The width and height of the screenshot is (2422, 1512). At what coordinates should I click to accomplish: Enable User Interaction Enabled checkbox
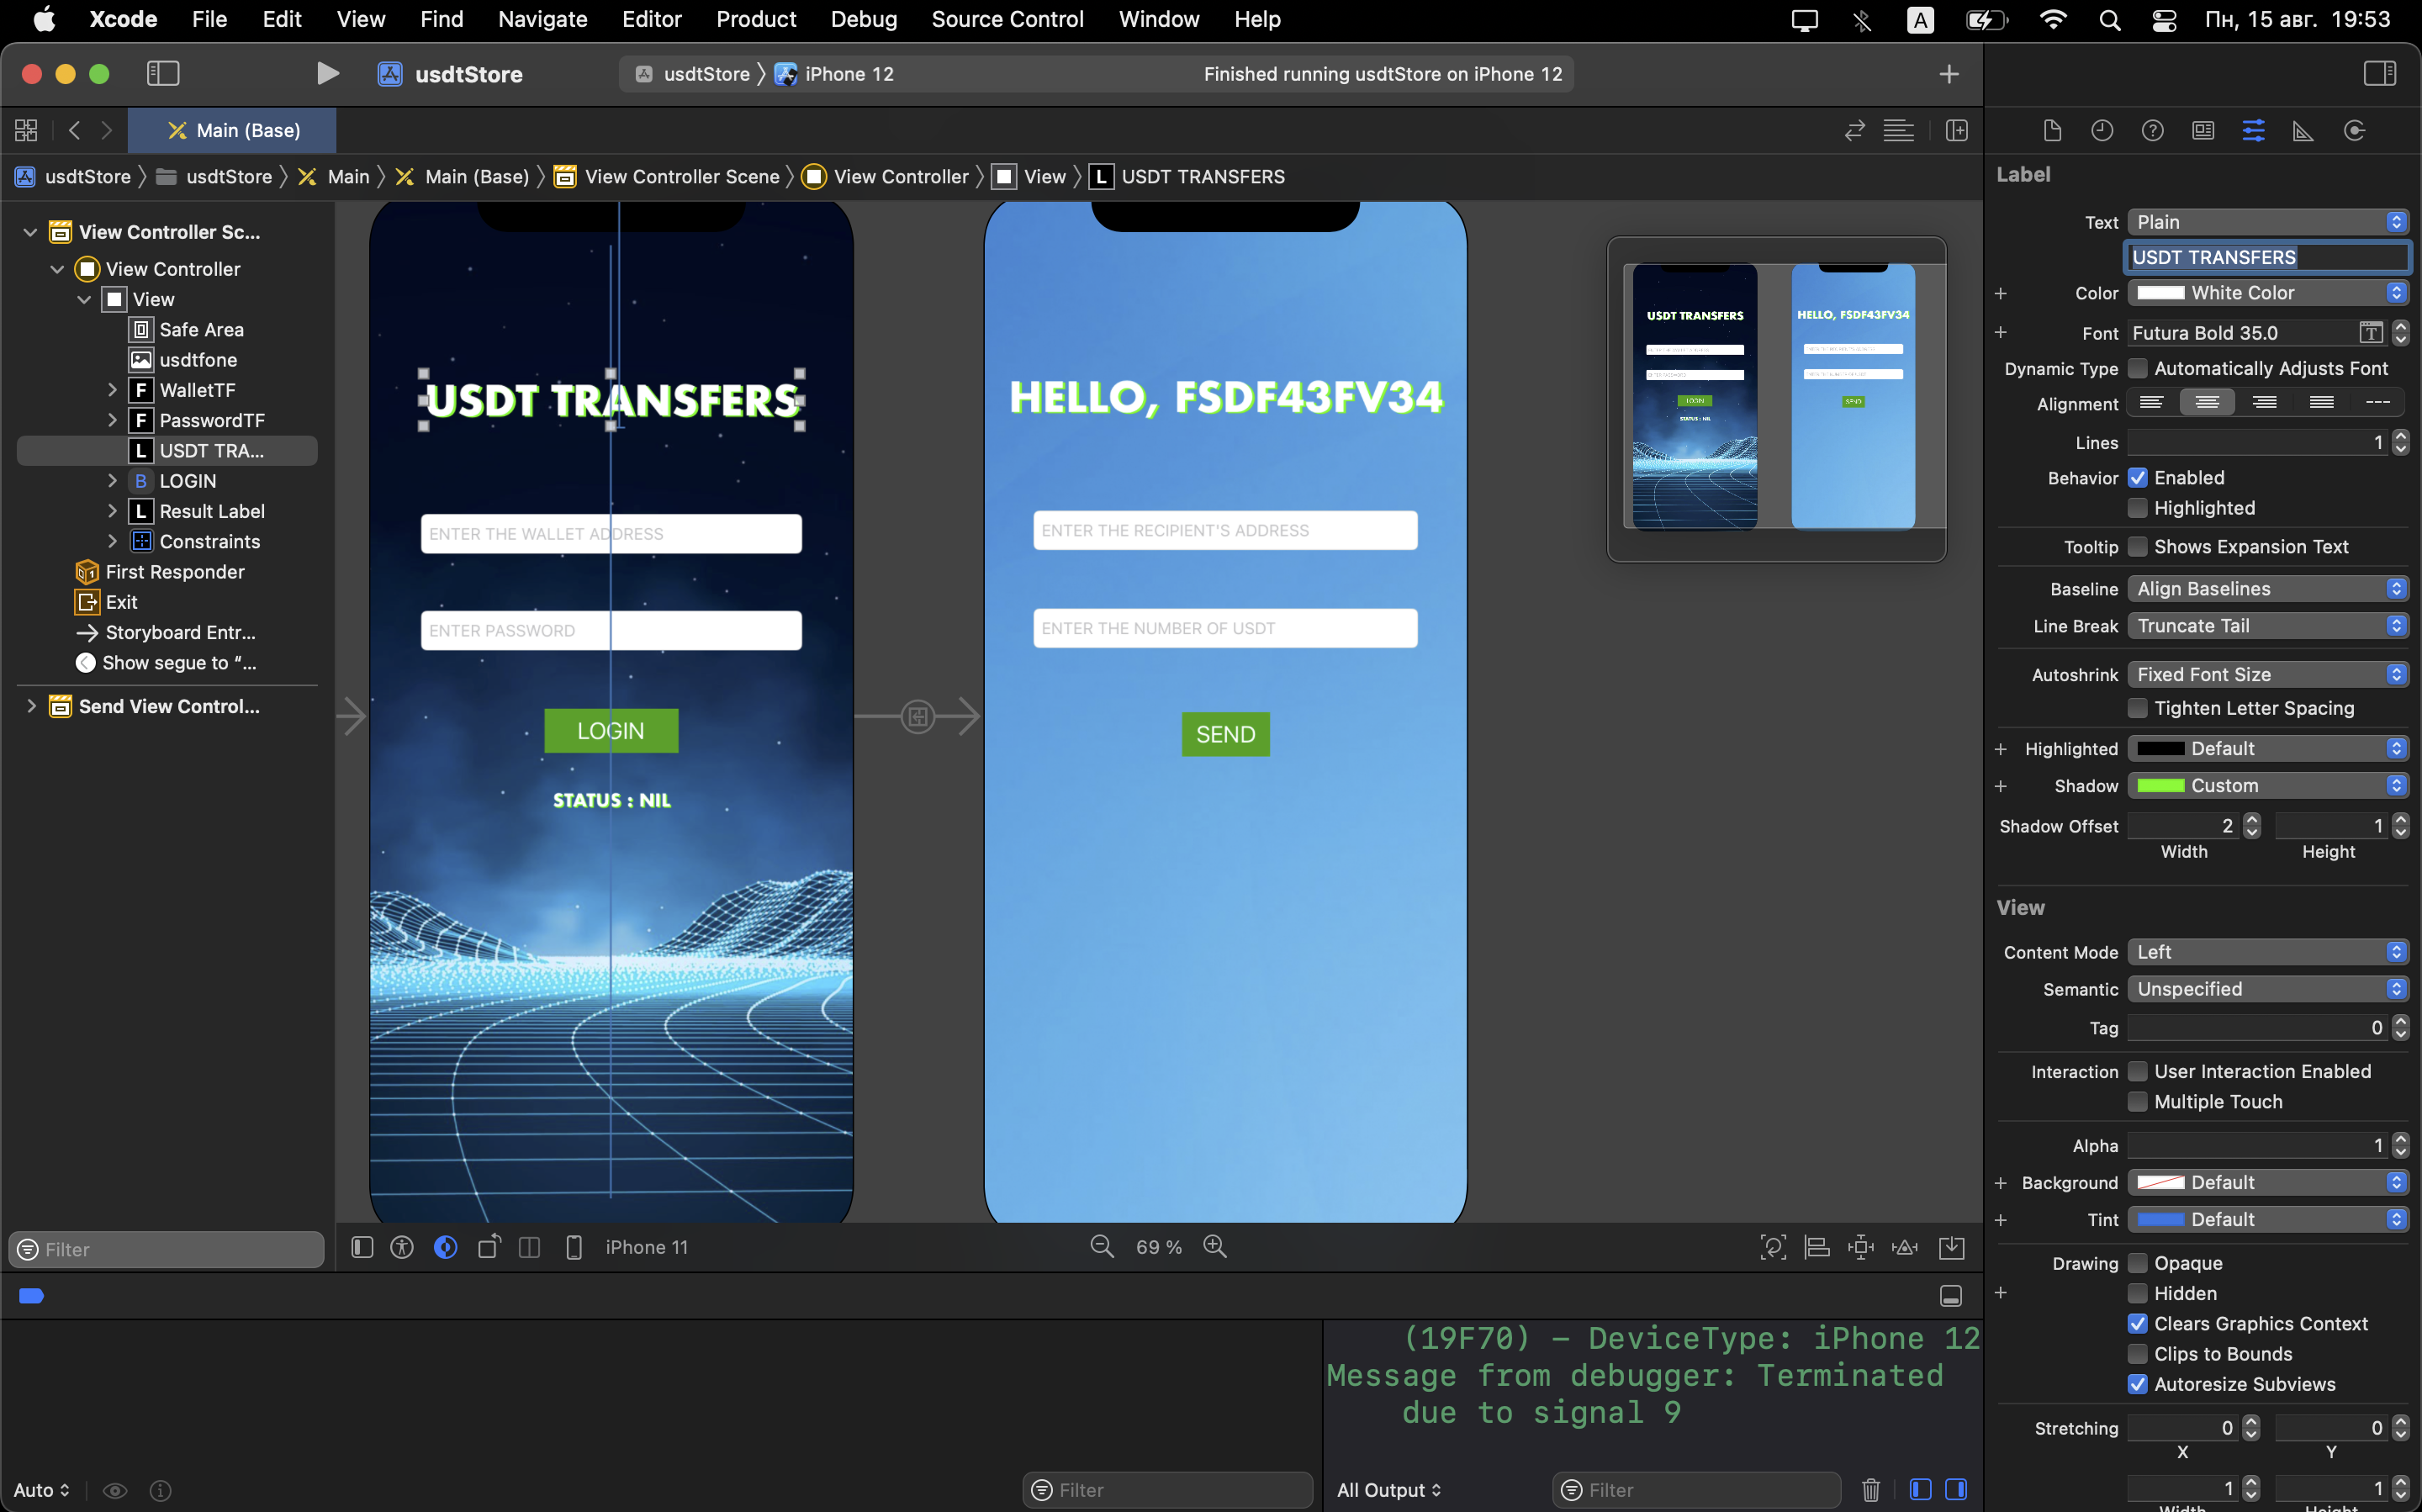pyautogui.click(x=2137, y=1072)
